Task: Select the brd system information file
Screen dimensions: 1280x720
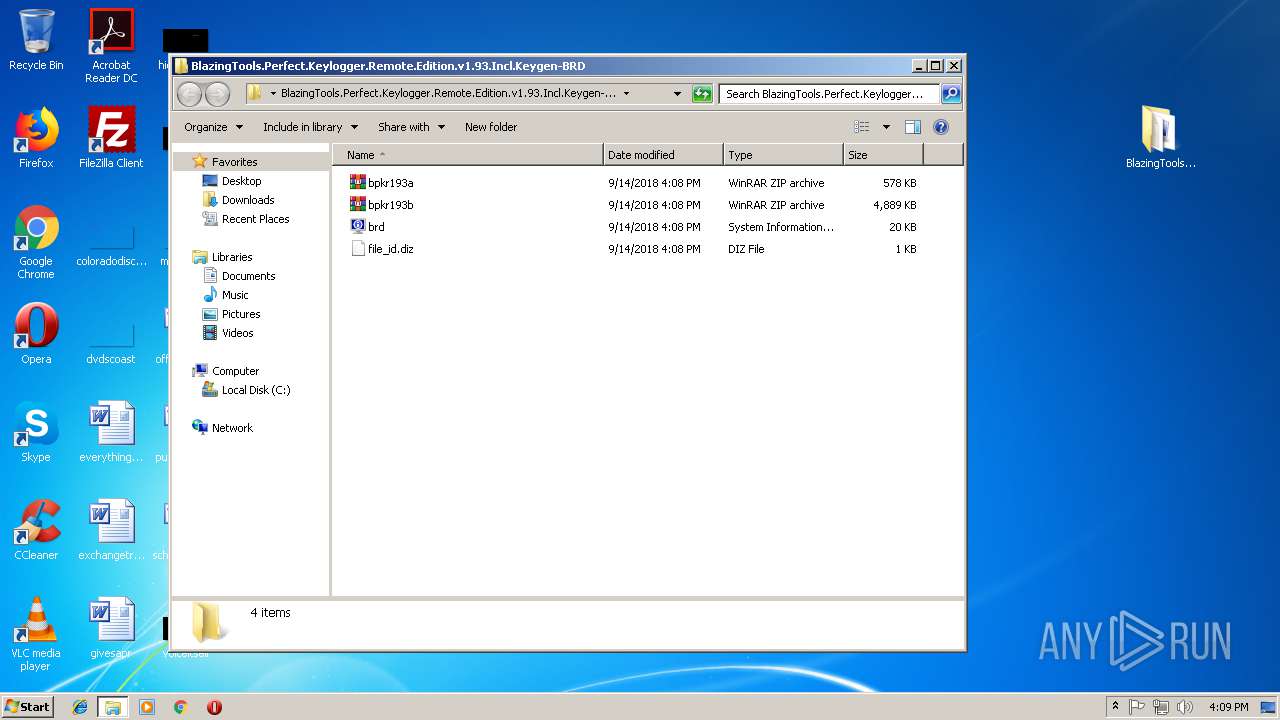Action: [x=367, y=227]
